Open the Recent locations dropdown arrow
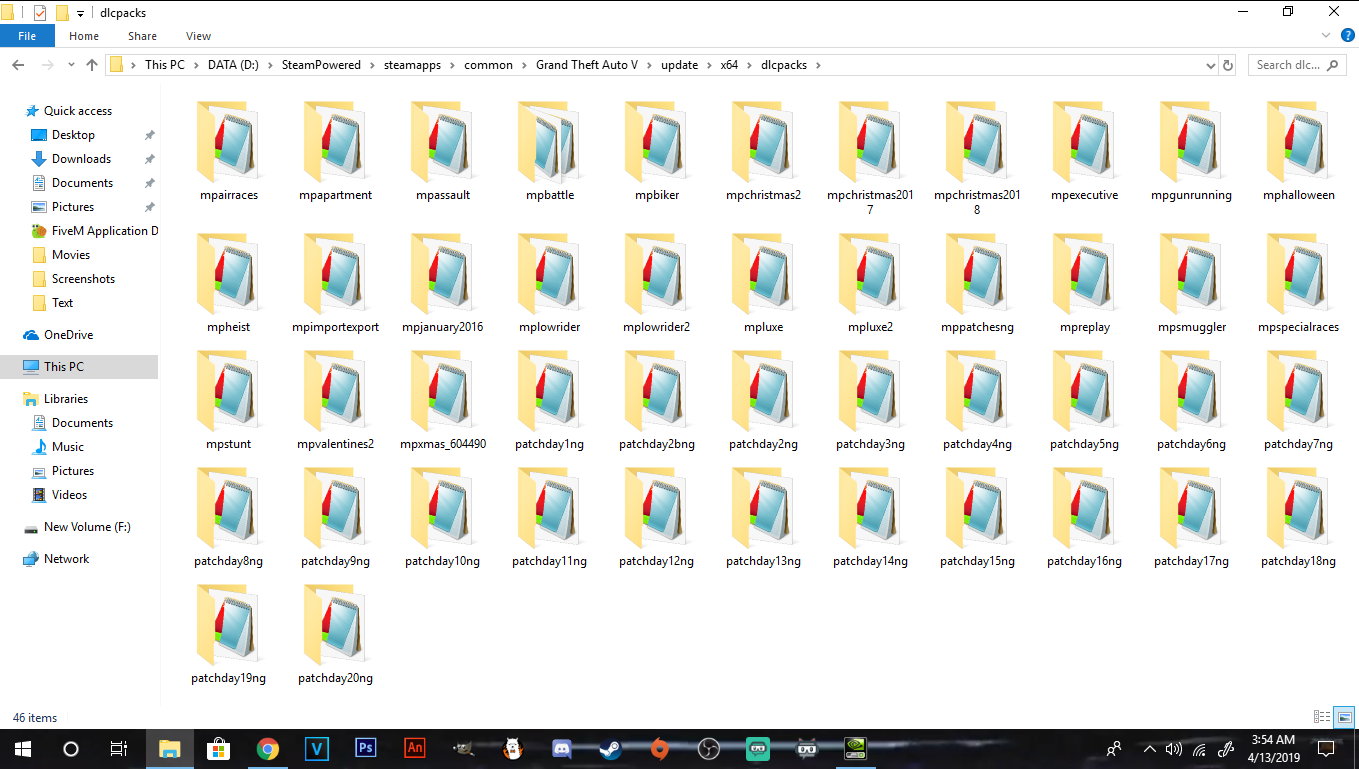This screenshot has width=1359, height=769. pyautogui.click(x=70, y=65)
